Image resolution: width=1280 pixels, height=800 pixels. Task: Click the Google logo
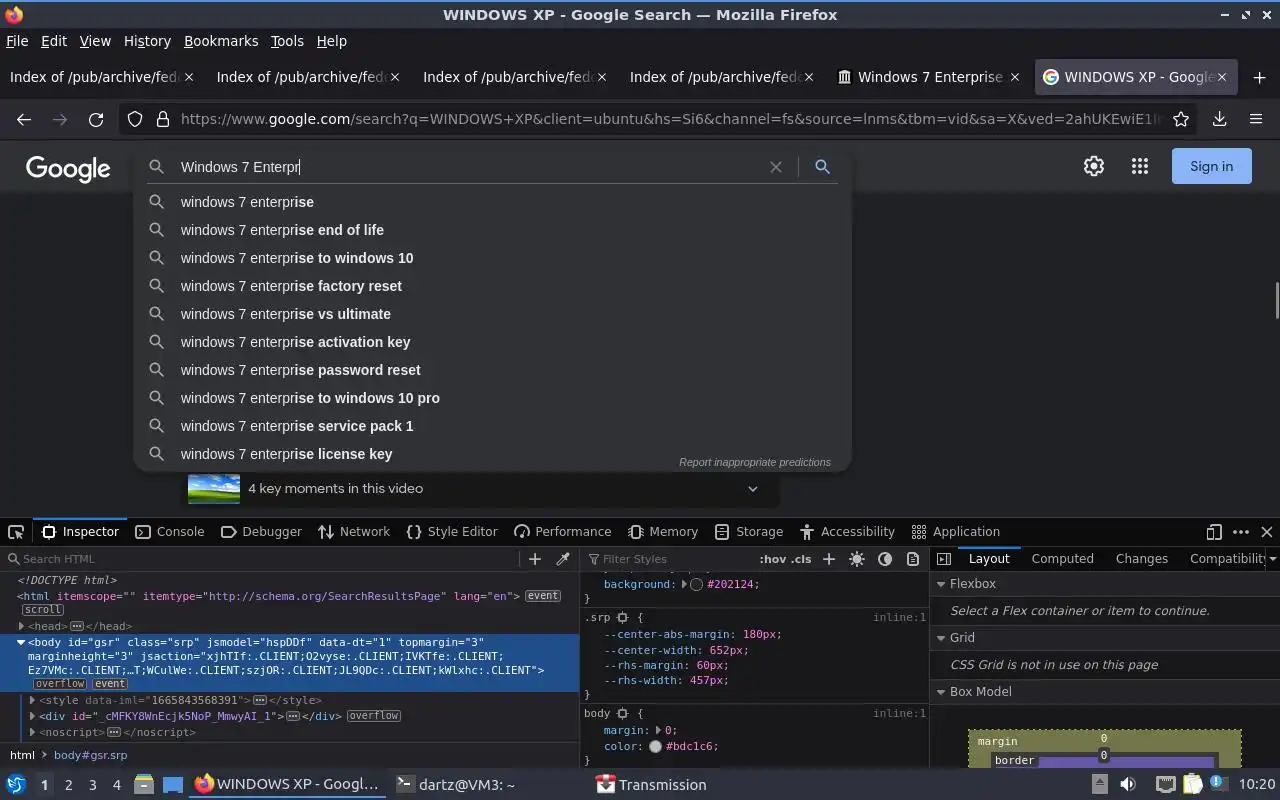pyautogui.click(x=68, y=168)
